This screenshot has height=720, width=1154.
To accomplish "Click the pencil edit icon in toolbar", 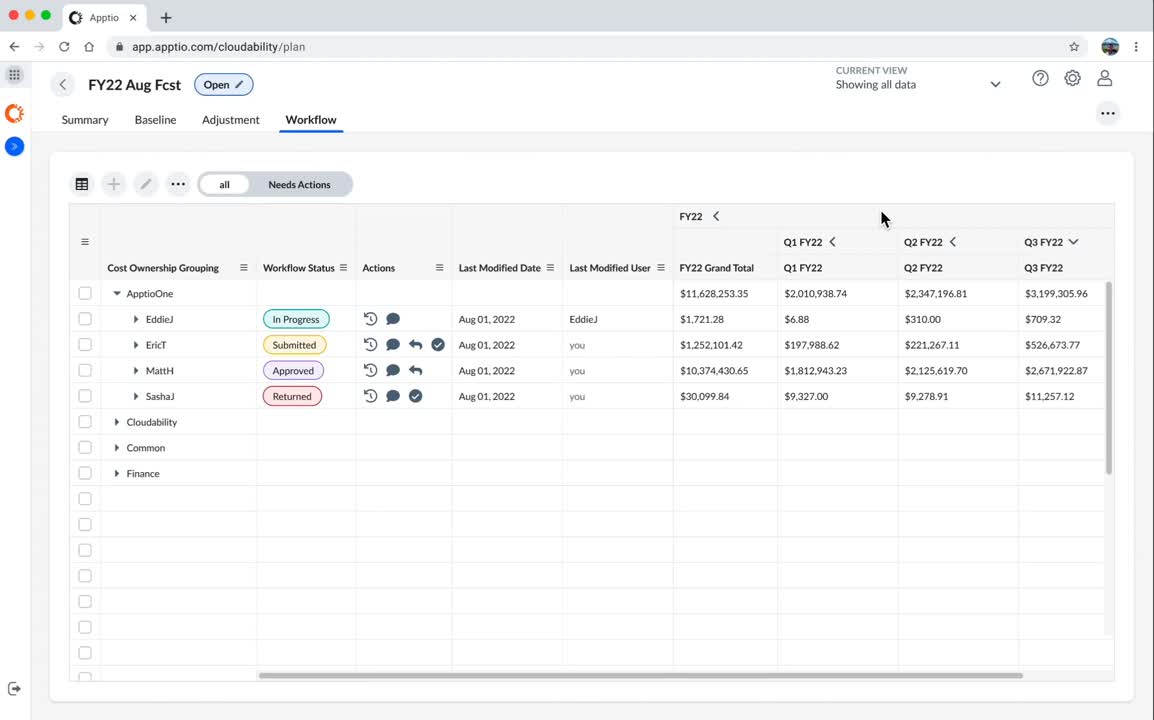I will pyautogui.click(x=146, y=184).
